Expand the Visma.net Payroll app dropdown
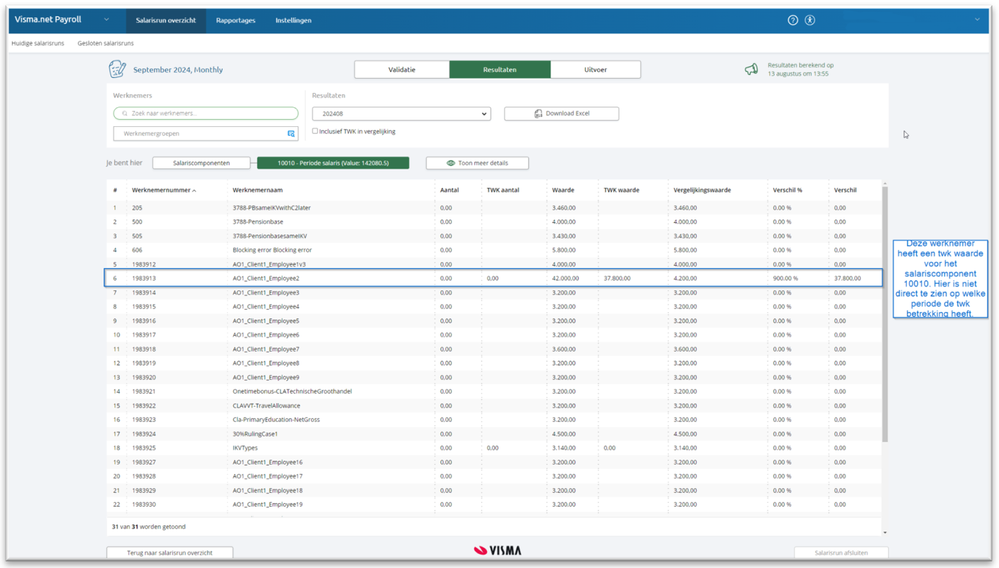The height and width of the screenshot is (568, 999). click(106, 20)
